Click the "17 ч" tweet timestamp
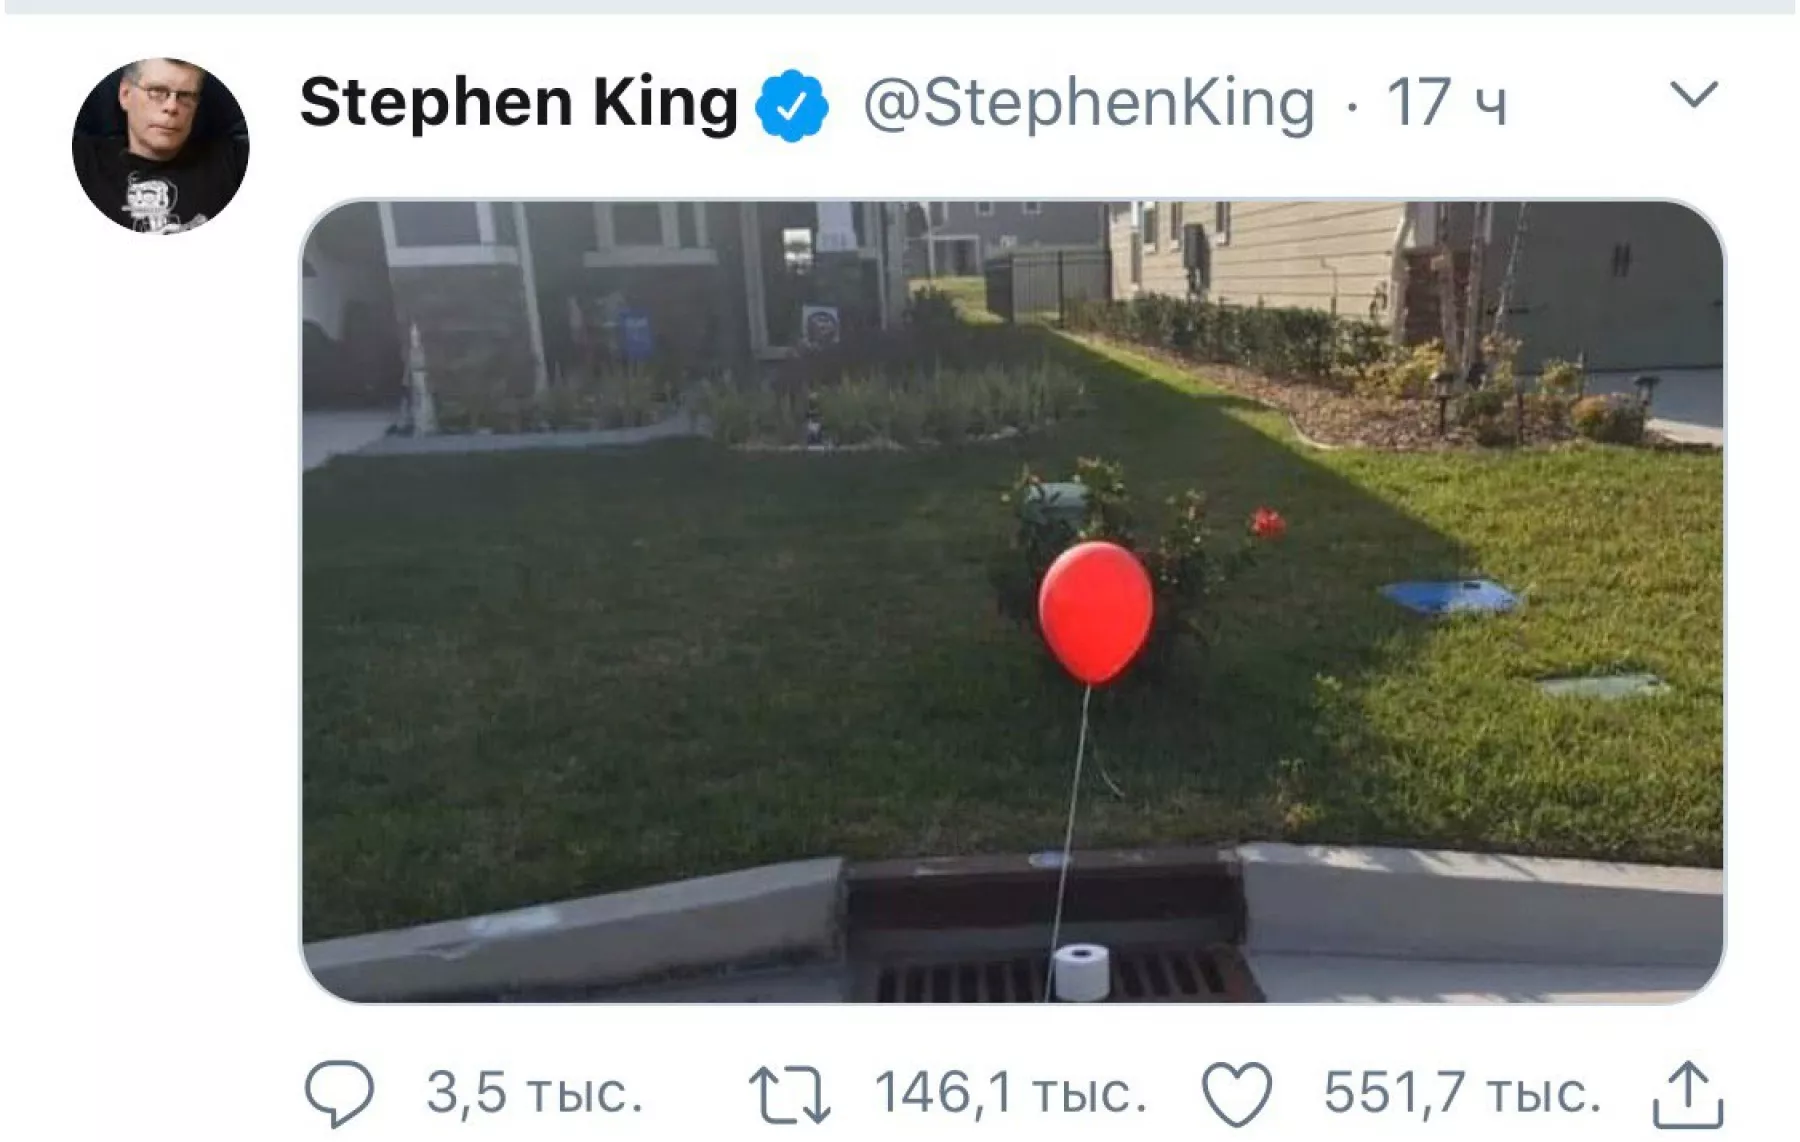 (1446, 103)
